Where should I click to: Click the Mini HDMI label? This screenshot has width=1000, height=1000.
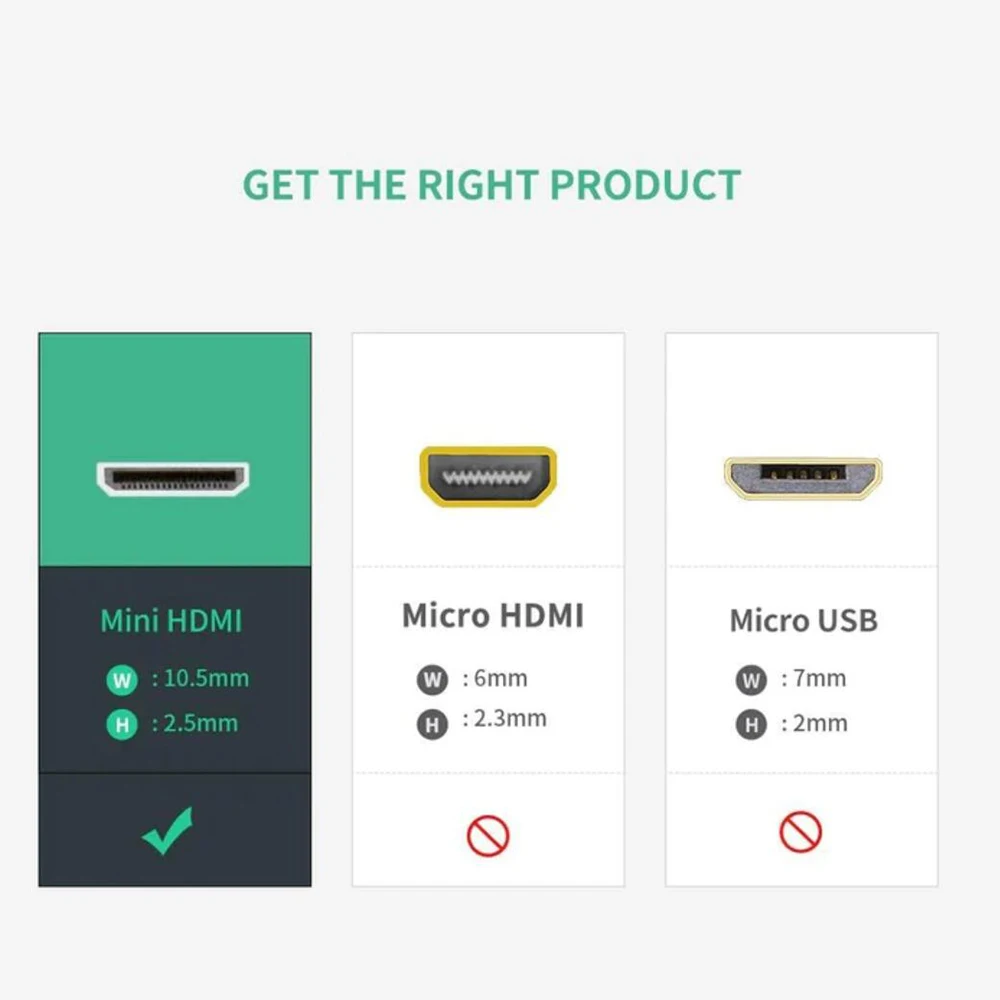pos(172,621)
